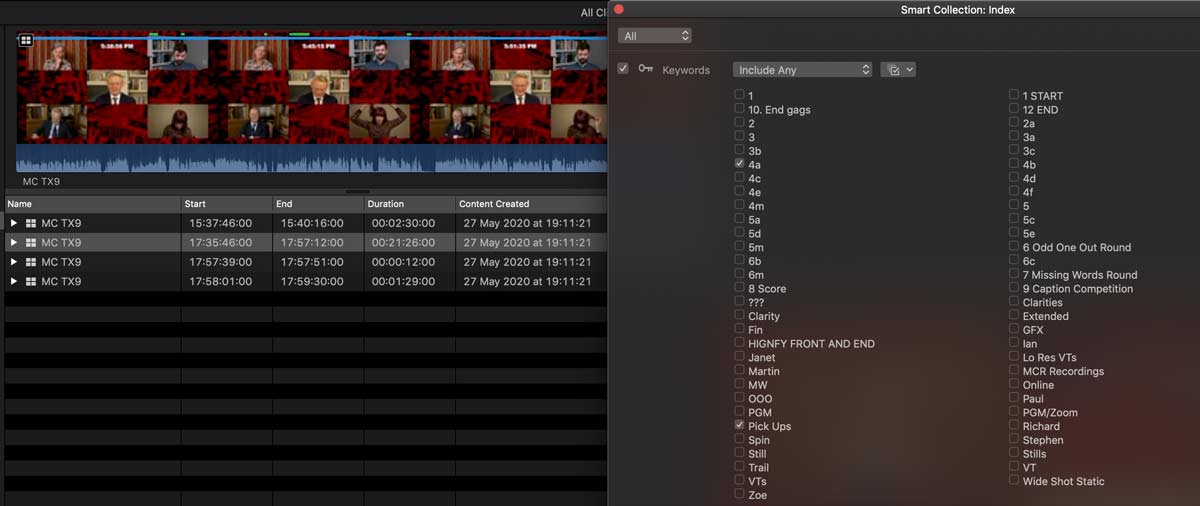Uncheck the 4a keyword

(x=739, y=163)
